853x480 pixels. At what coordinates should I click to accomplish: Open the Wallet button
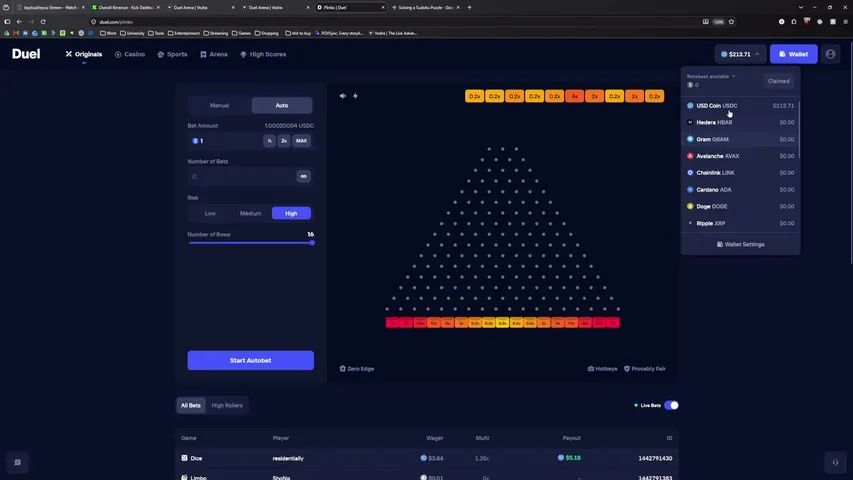pyautogui.click(x=793, y=54)
